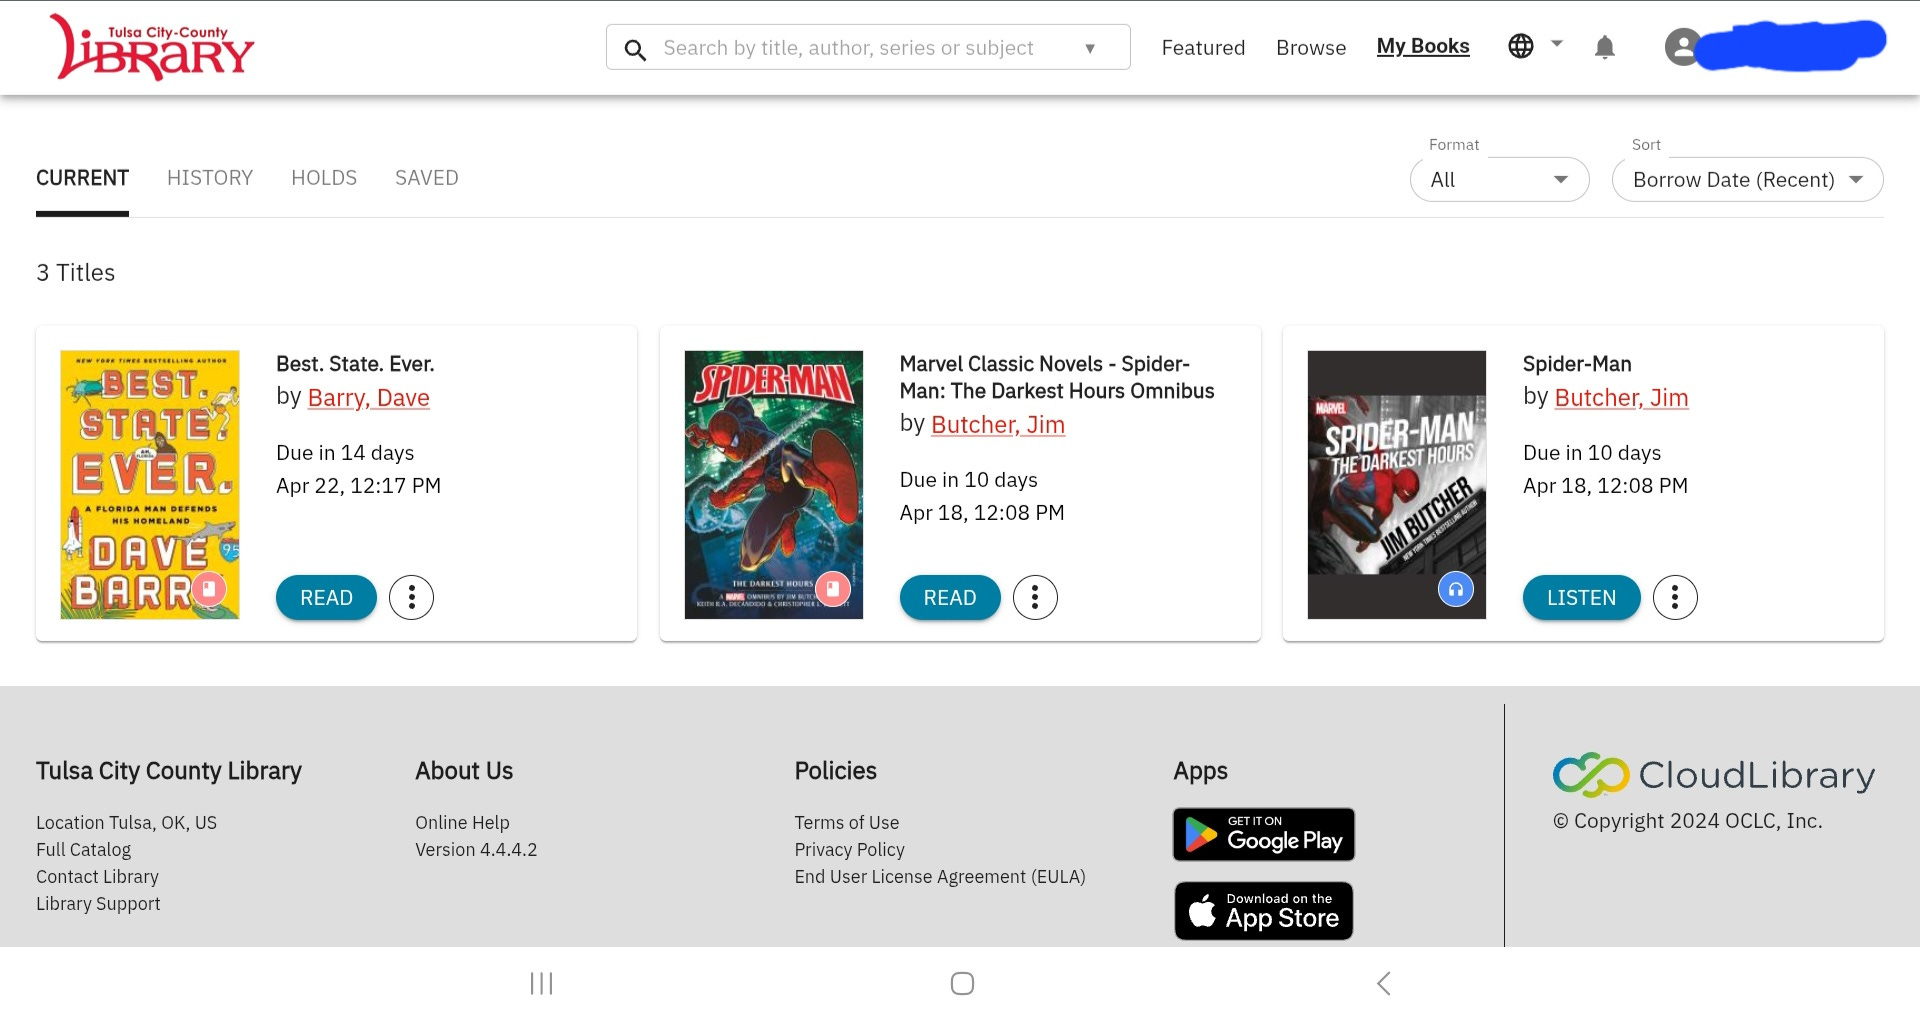
Task: Open Online Help link
Action: point(462,823)
